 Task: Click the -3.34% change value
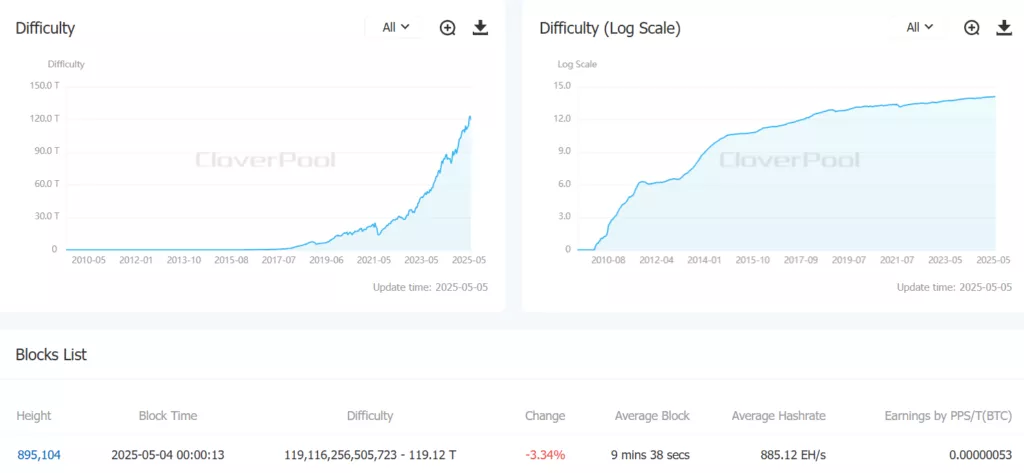click(545, 455)
